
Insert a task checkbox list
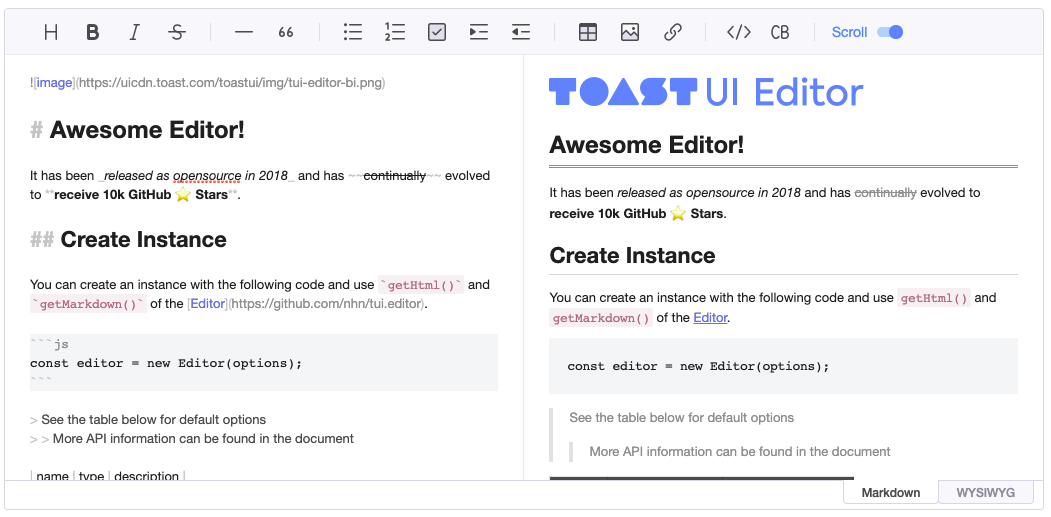pos(437,32)
